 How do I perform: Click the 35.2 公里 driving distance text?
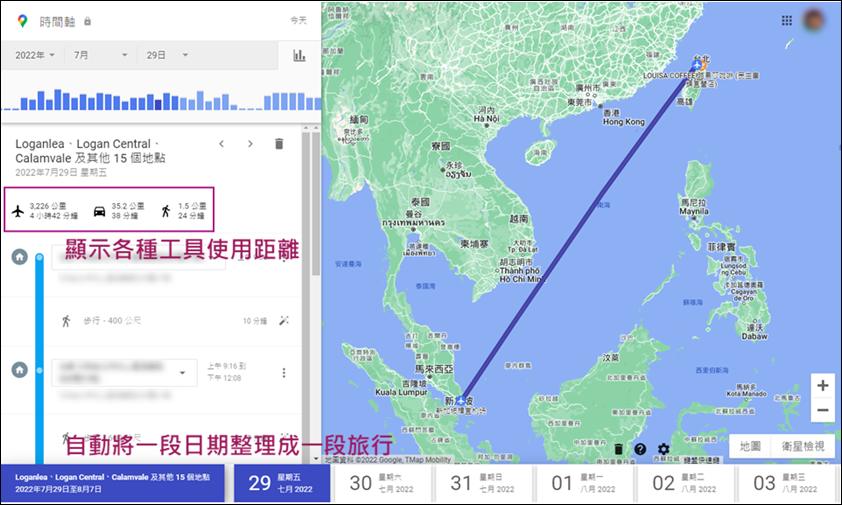tap(128, 206)
